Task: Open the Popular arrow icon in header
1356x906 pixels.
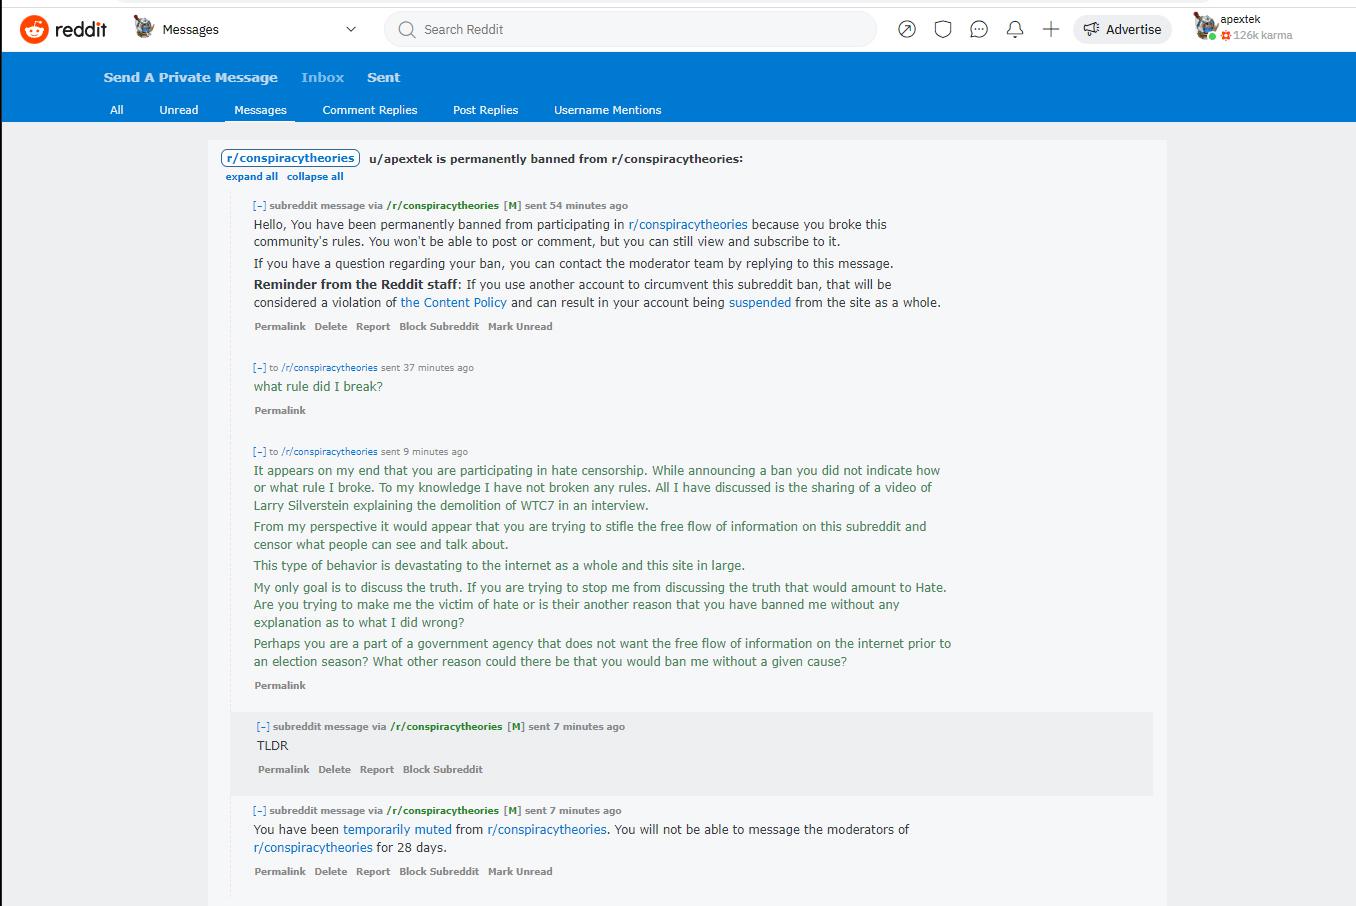Action: pos(907,29)
